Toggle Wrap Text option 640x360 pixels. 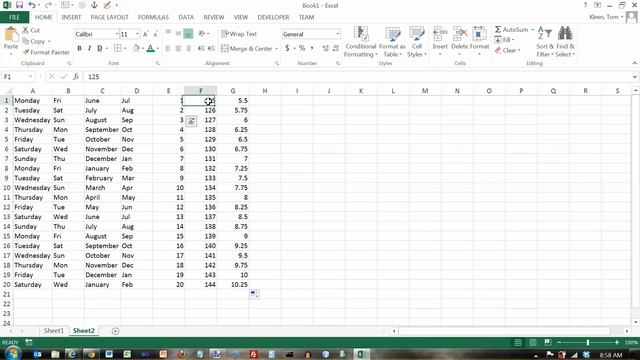[x=239, y=34]
